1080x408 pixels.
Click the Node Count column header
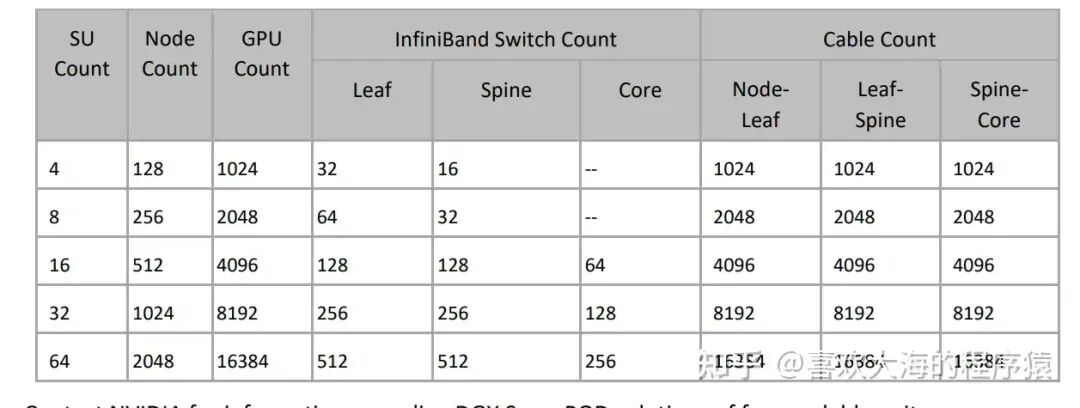pos(169,54)
